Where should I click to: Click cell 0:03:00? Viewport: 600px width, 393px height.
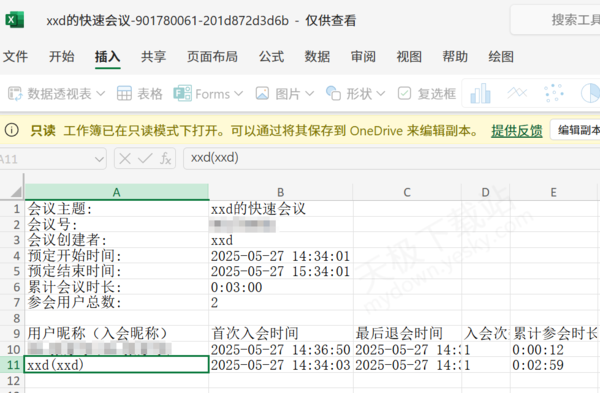(281, 287)
